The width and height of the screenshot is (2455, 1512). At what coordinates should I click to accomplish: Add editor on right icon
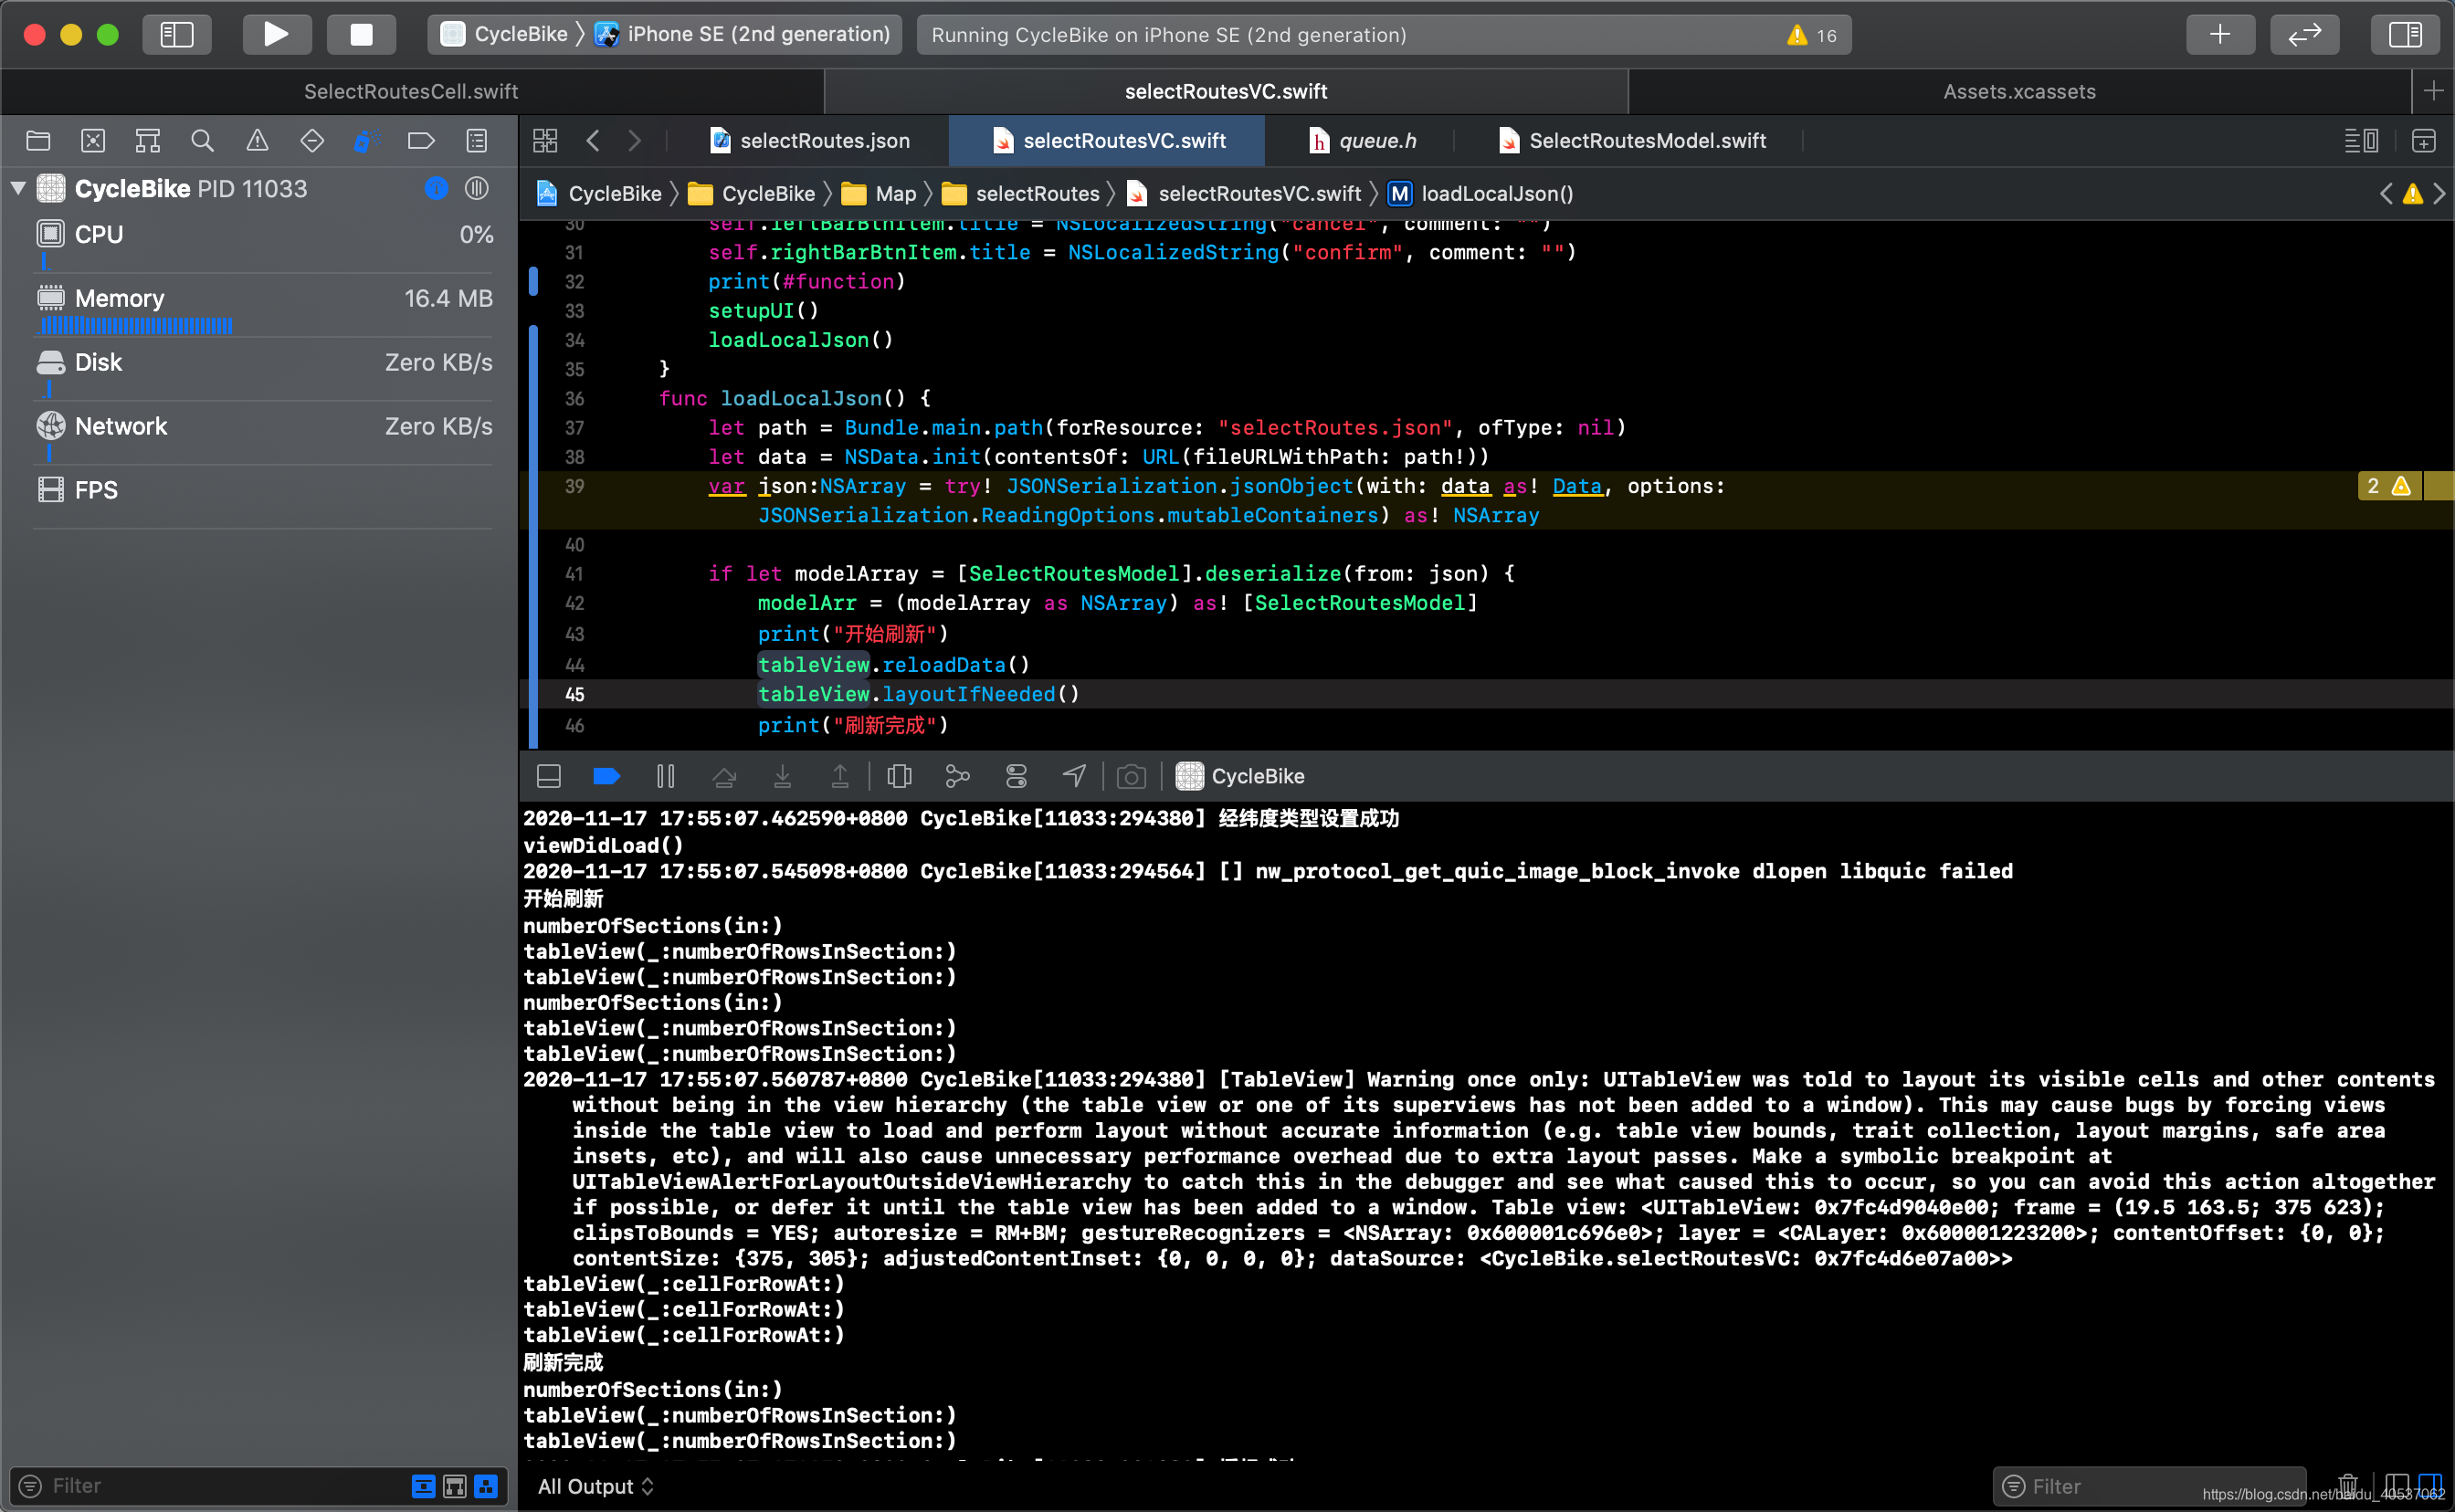tap(2424, 141)
